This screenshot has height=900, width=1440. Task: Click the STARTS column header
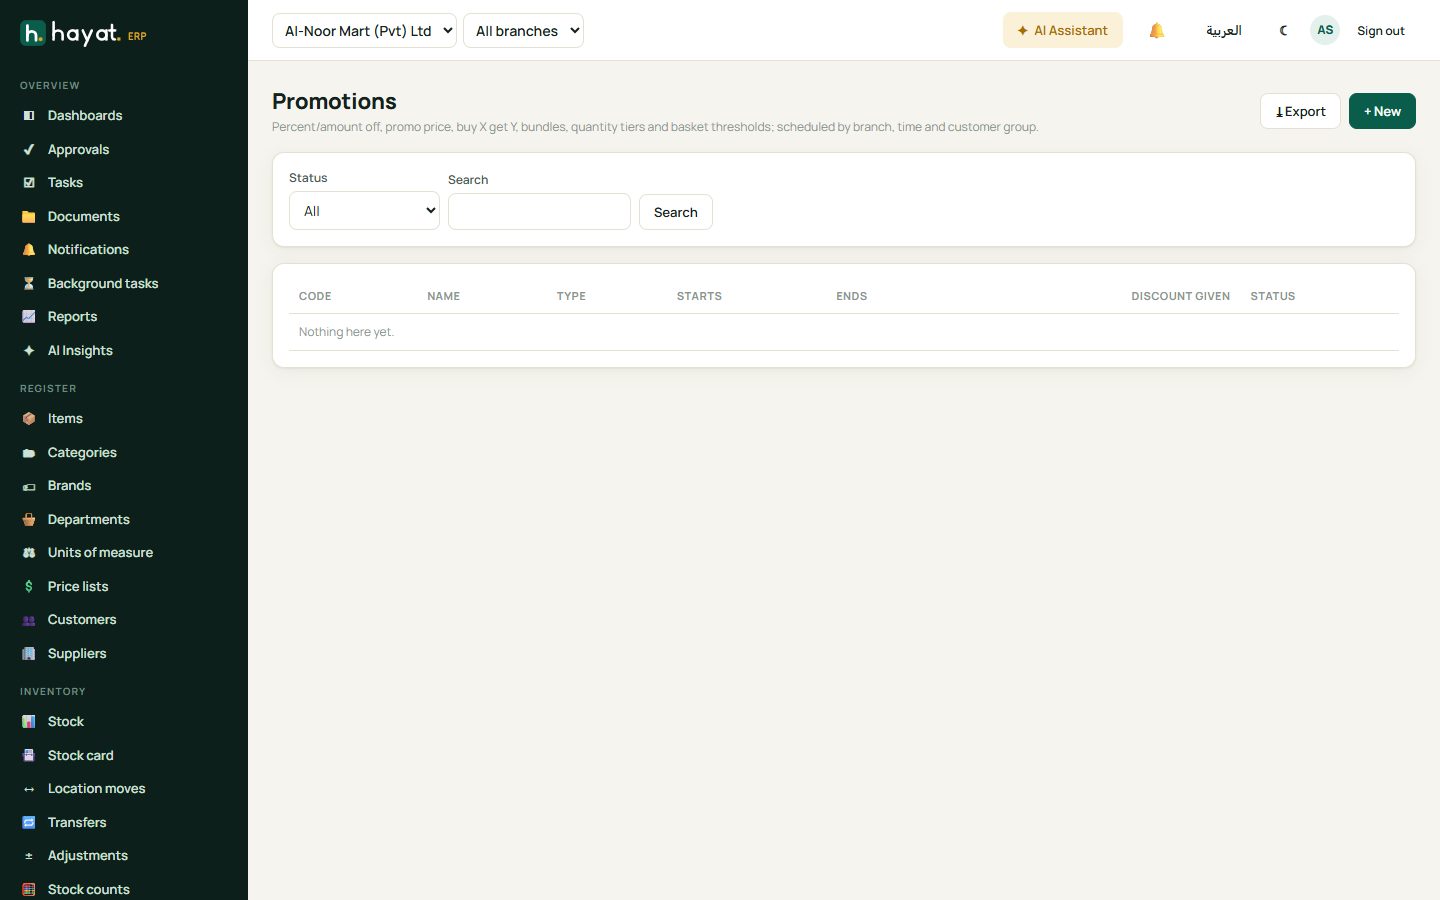[x=699, y=296]
